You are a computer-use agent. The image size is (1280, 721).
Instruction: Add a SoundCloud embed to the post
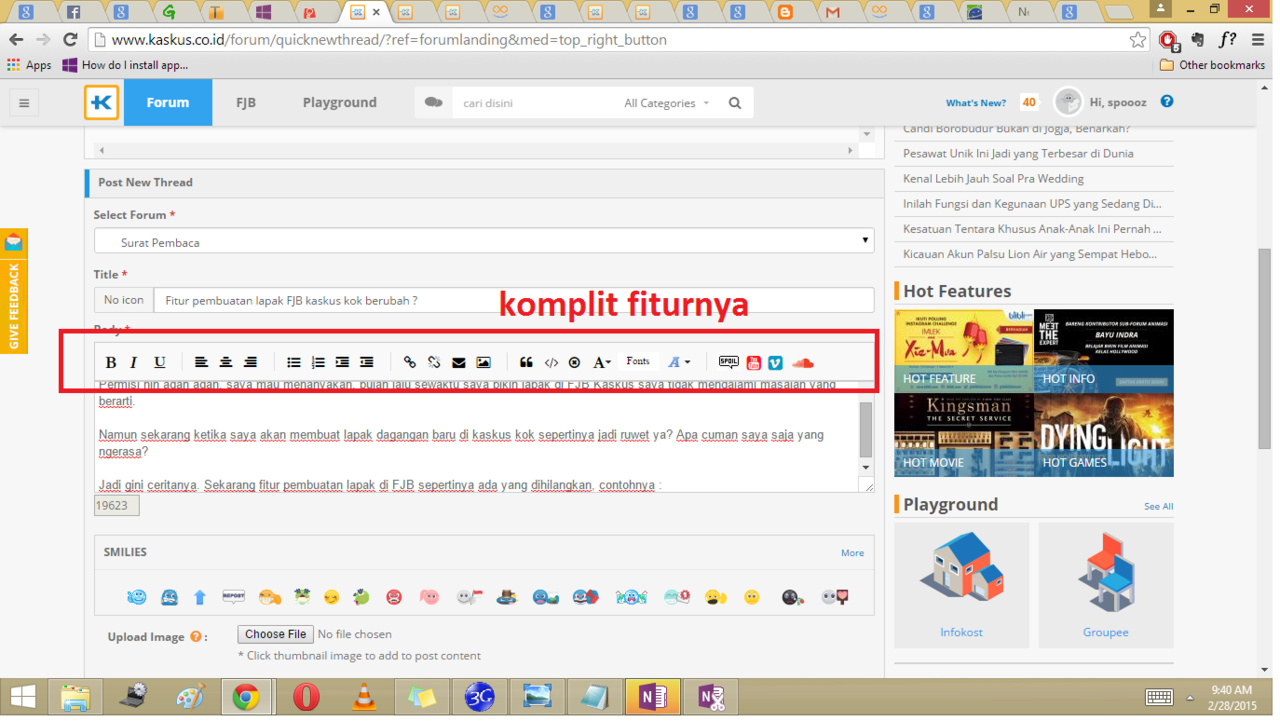[801, 362]
